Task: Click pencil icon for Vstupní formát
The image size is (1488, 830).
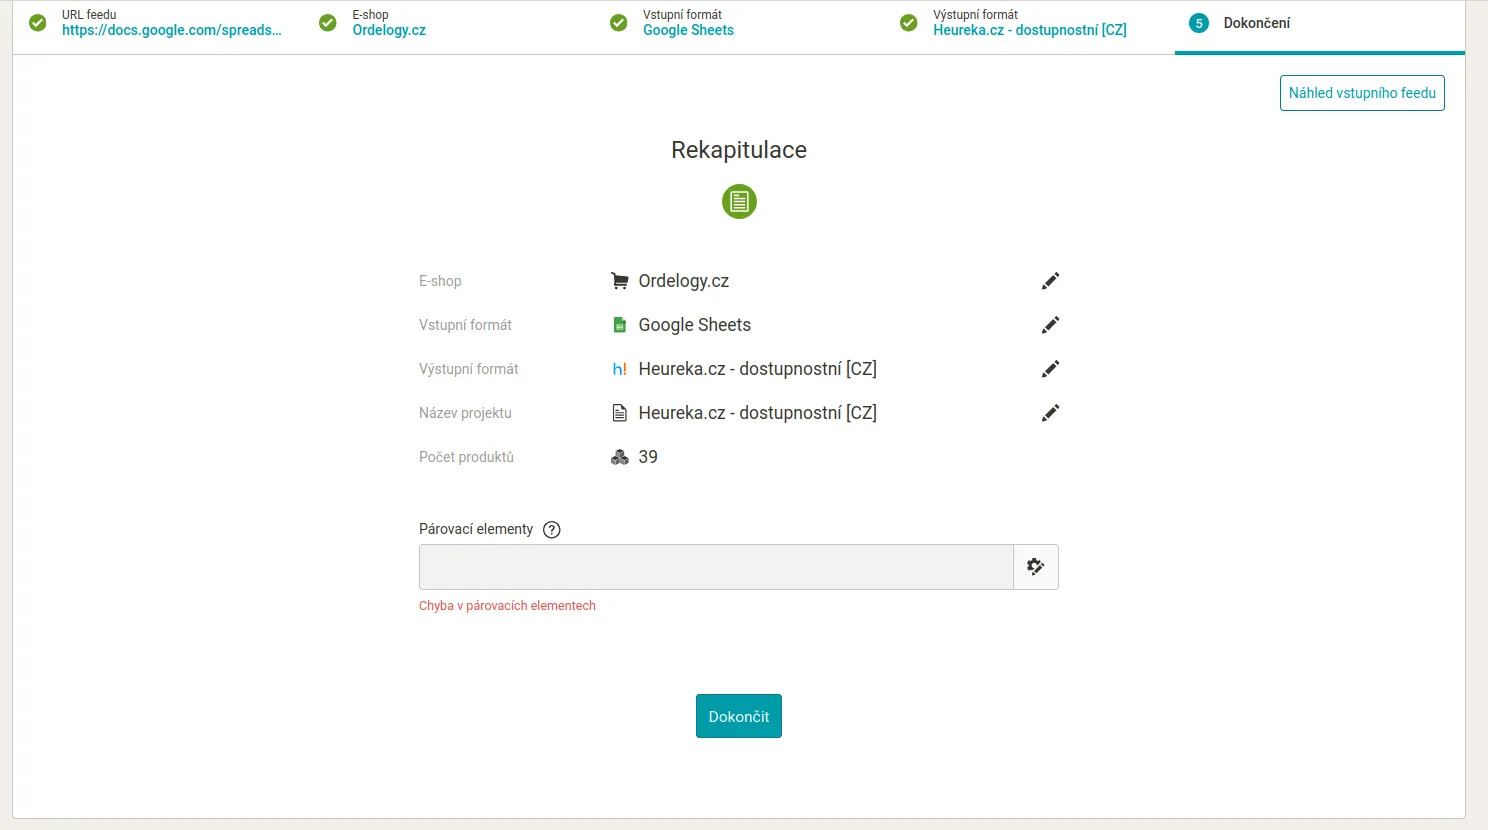Action: point(1050,325)
